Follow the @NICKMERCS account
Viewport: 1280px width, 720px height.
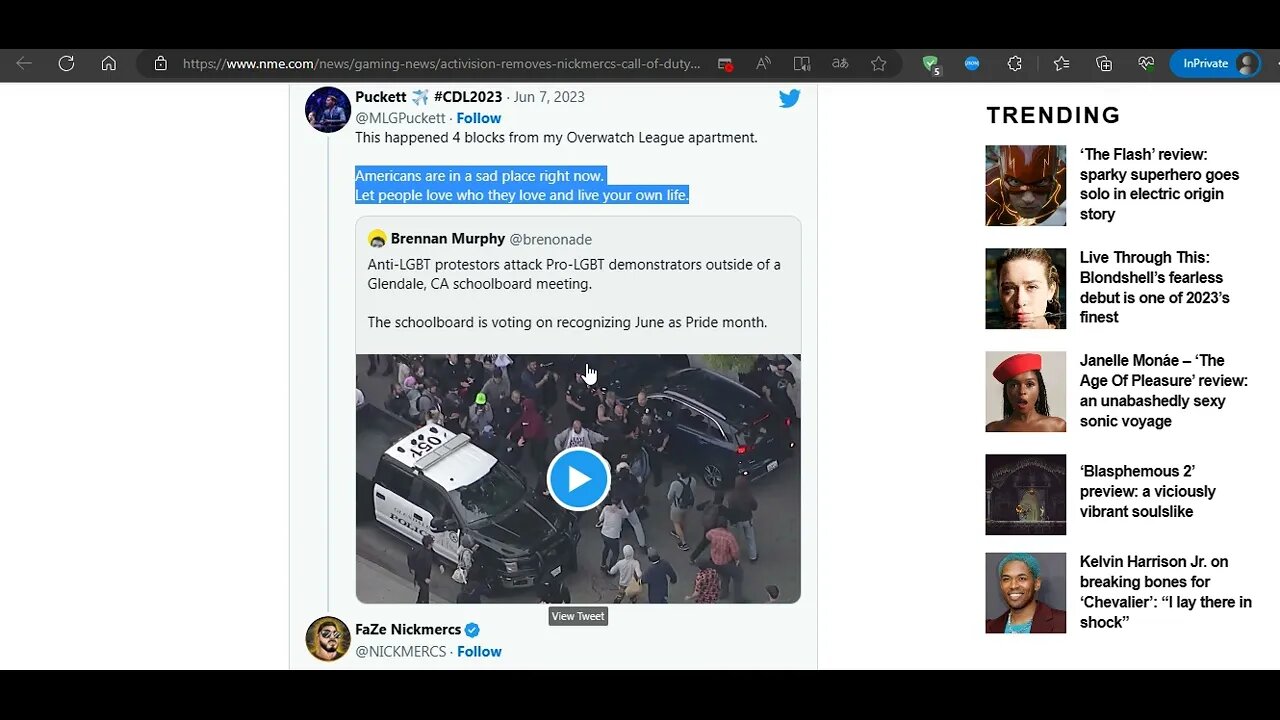point(479,651)
